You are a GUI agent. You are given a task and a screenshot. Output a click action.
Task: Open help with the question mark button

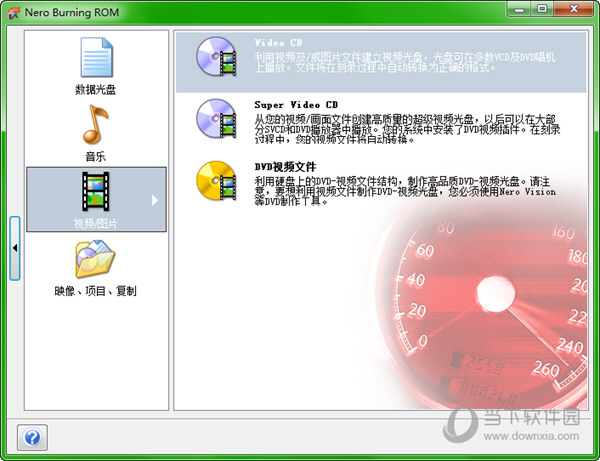[x=32, y=437]
